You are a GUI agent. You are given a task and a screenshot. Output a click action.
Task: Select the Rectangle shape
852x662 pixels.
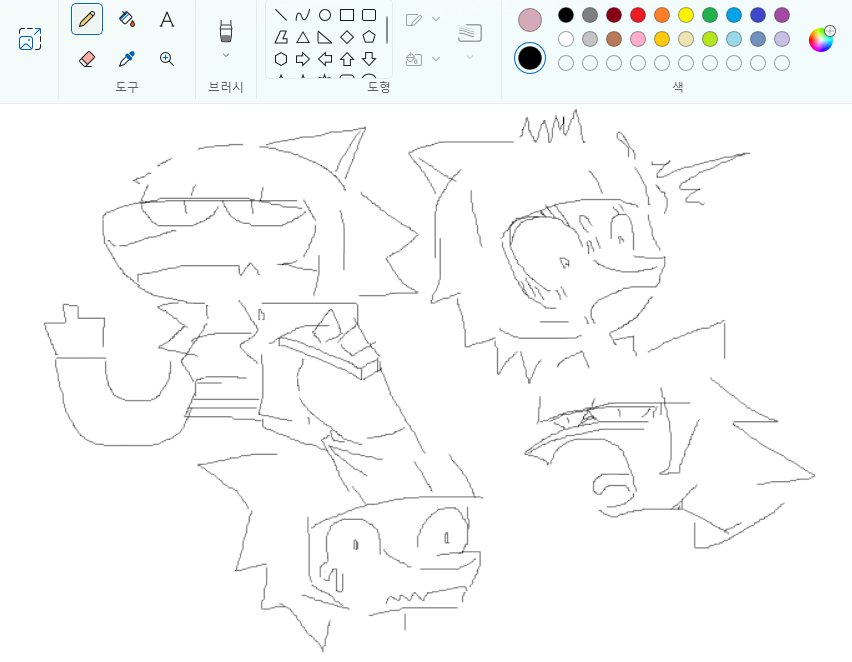pos(347,15)
